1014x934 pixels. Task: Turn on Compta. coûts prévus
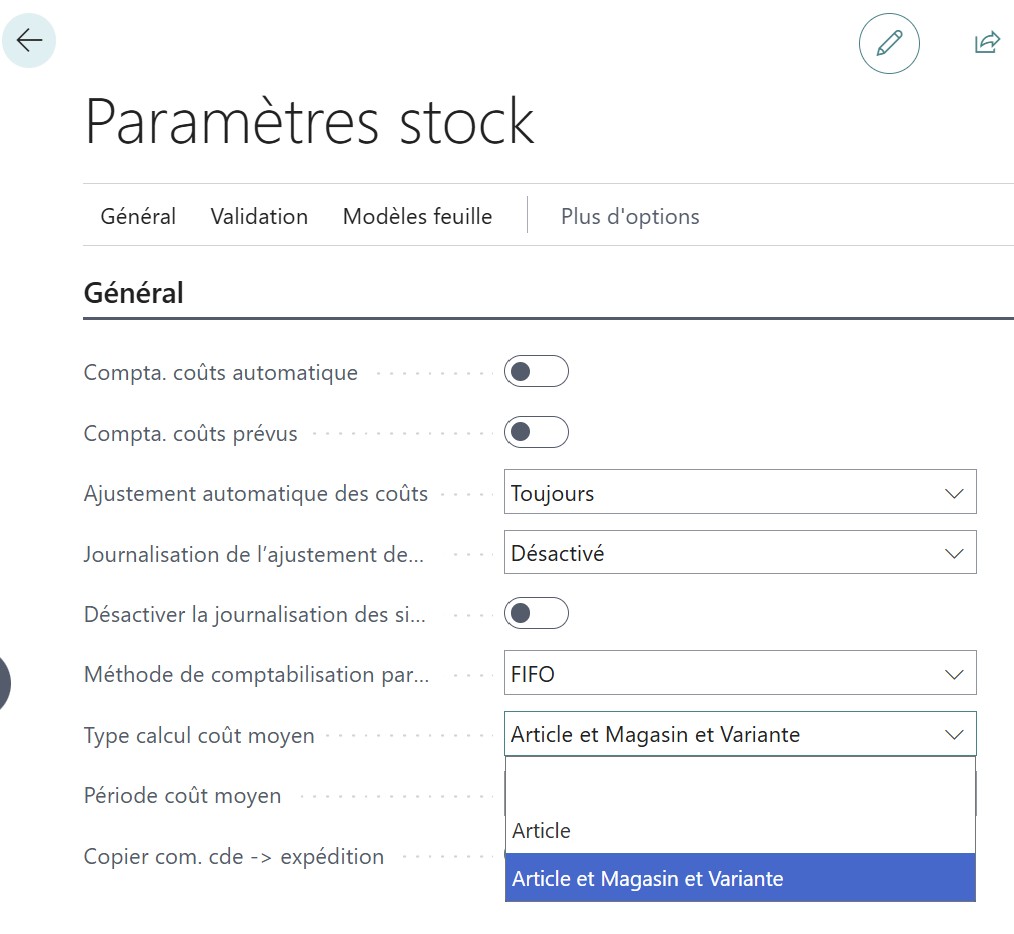pos(536,432)
